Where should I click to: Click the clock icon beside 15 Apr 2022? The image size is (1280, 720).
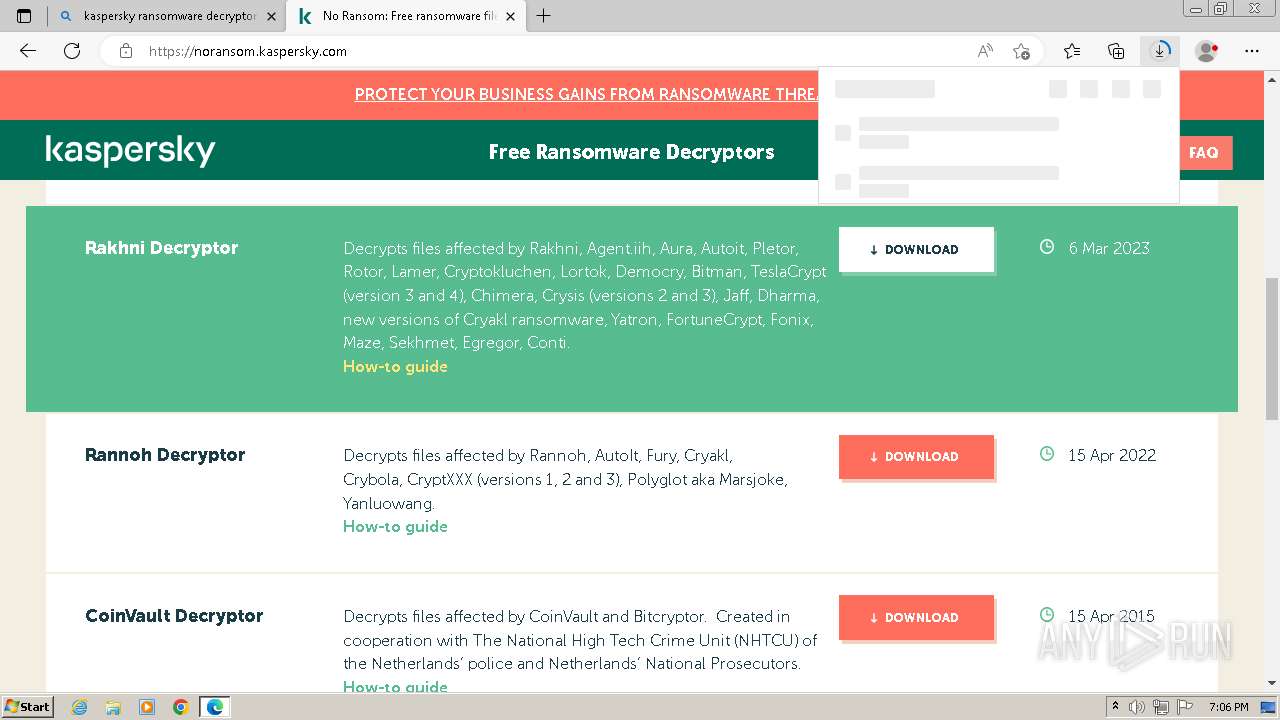[1047, 454]
